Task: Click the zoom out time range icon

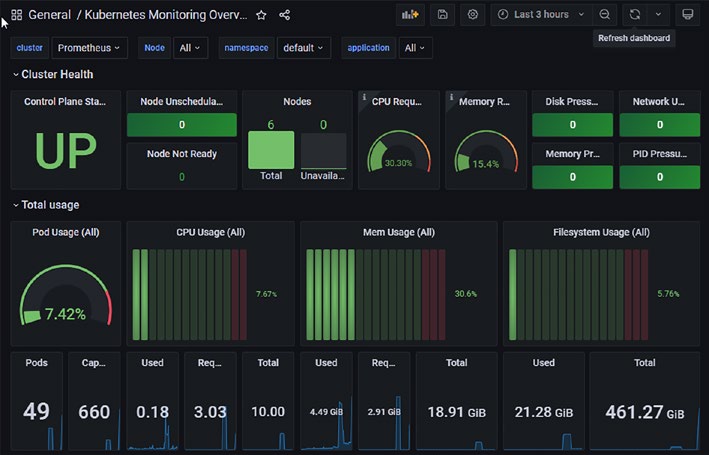Action: pos(605,15)
